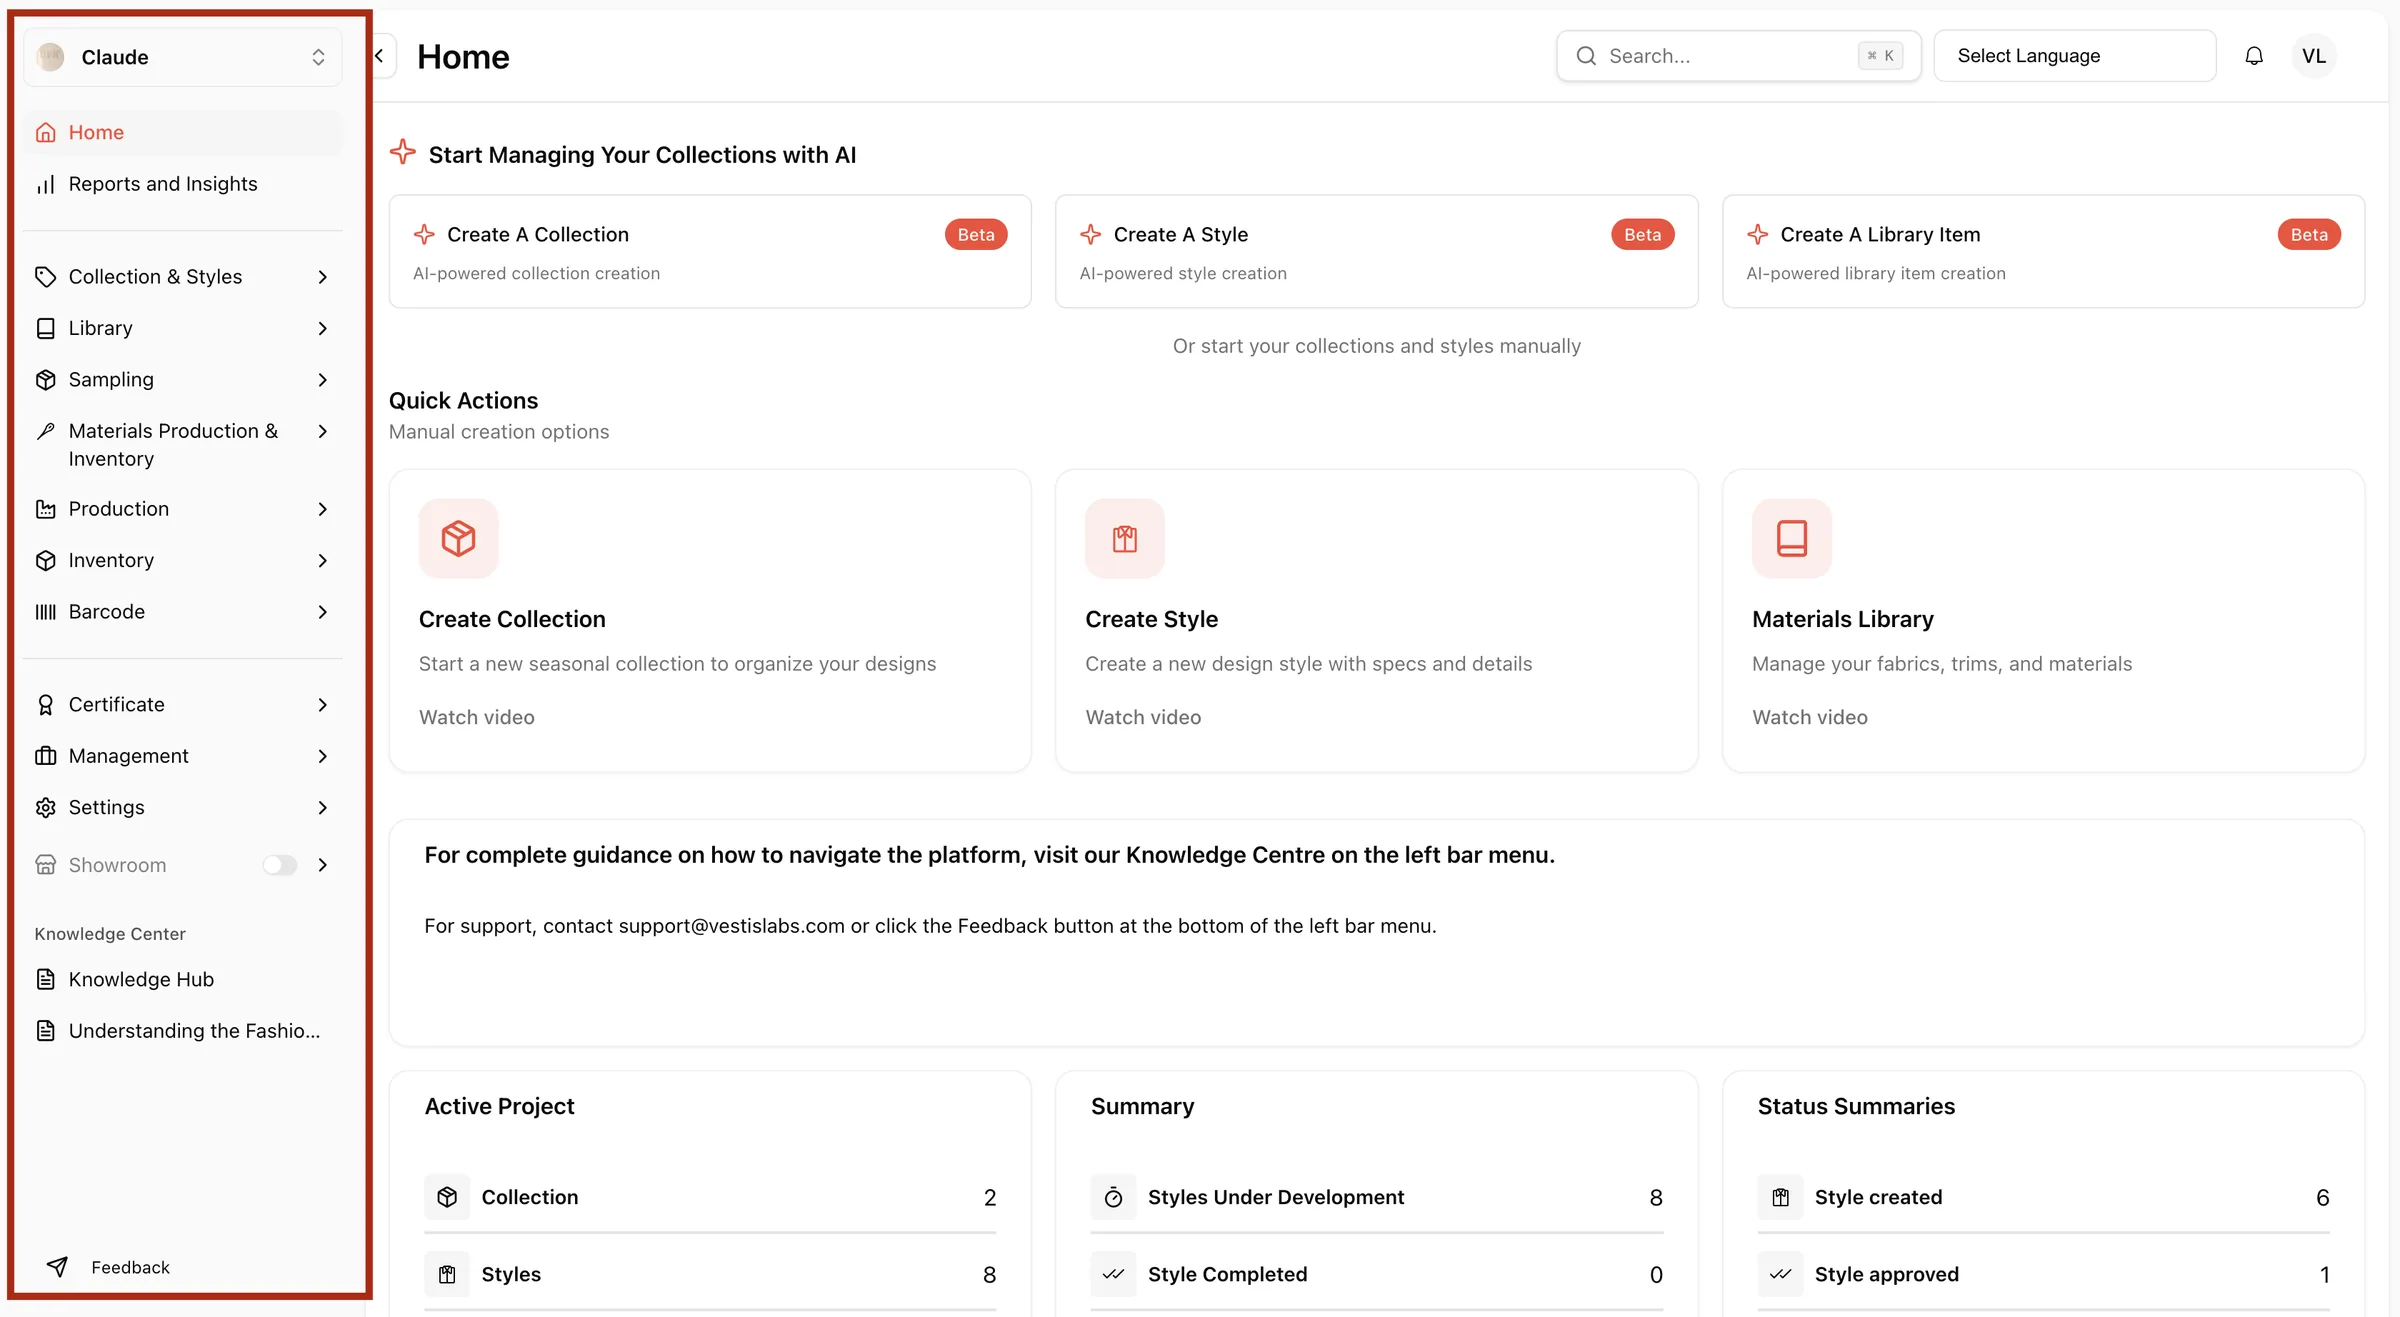Image resolution: width=2400 pixels, height=1317 pixels.
Task: Click the Reports and Insights chart icon
Action: point(46,184)
